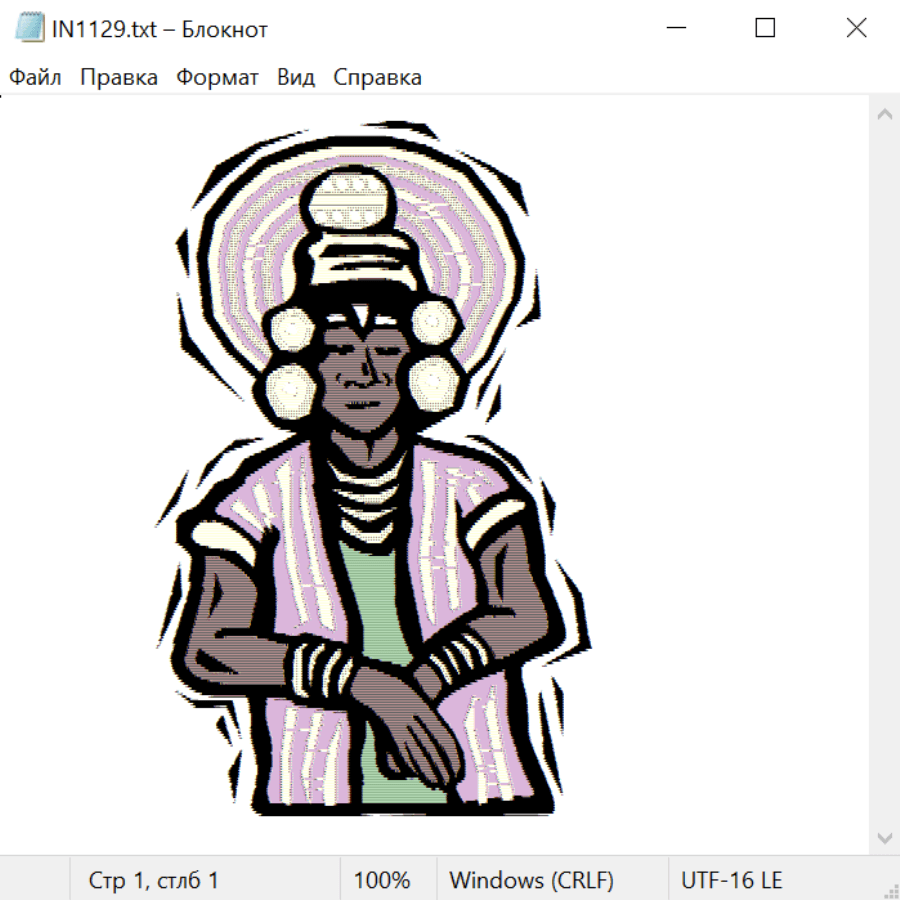This screenshot has height=900, width=900.
Task: Click the Notepad icon in title bar
Action: click(29, 29)
